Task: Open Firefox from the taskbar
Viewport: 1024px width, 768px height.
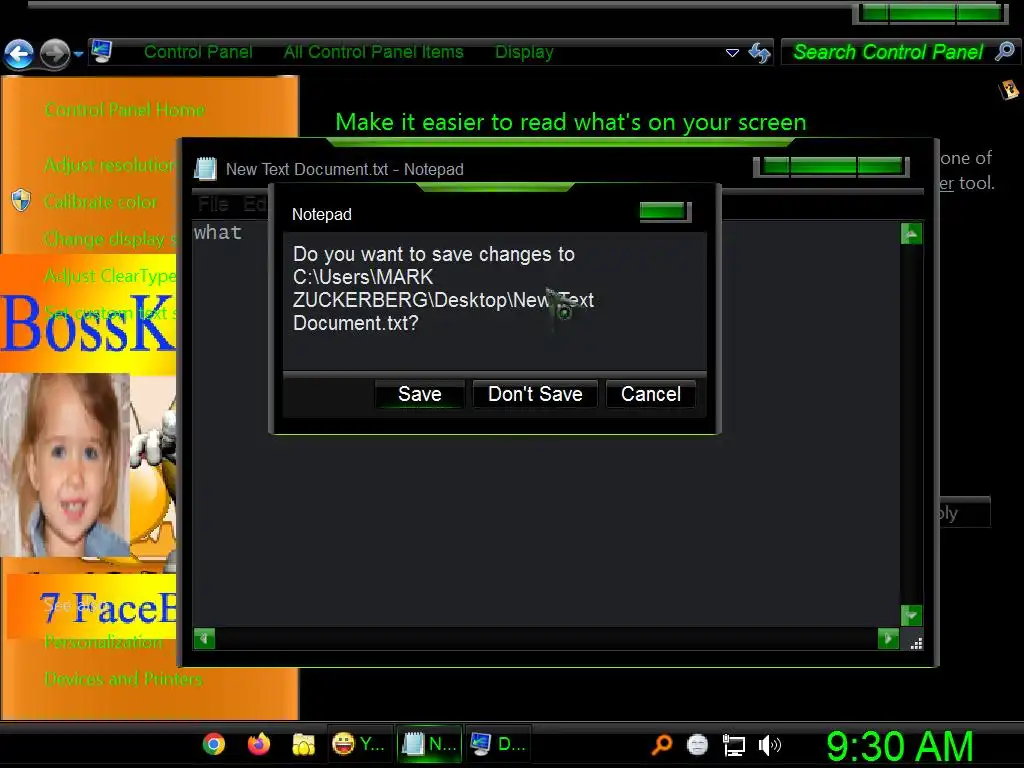Action: tap(259, 744)
